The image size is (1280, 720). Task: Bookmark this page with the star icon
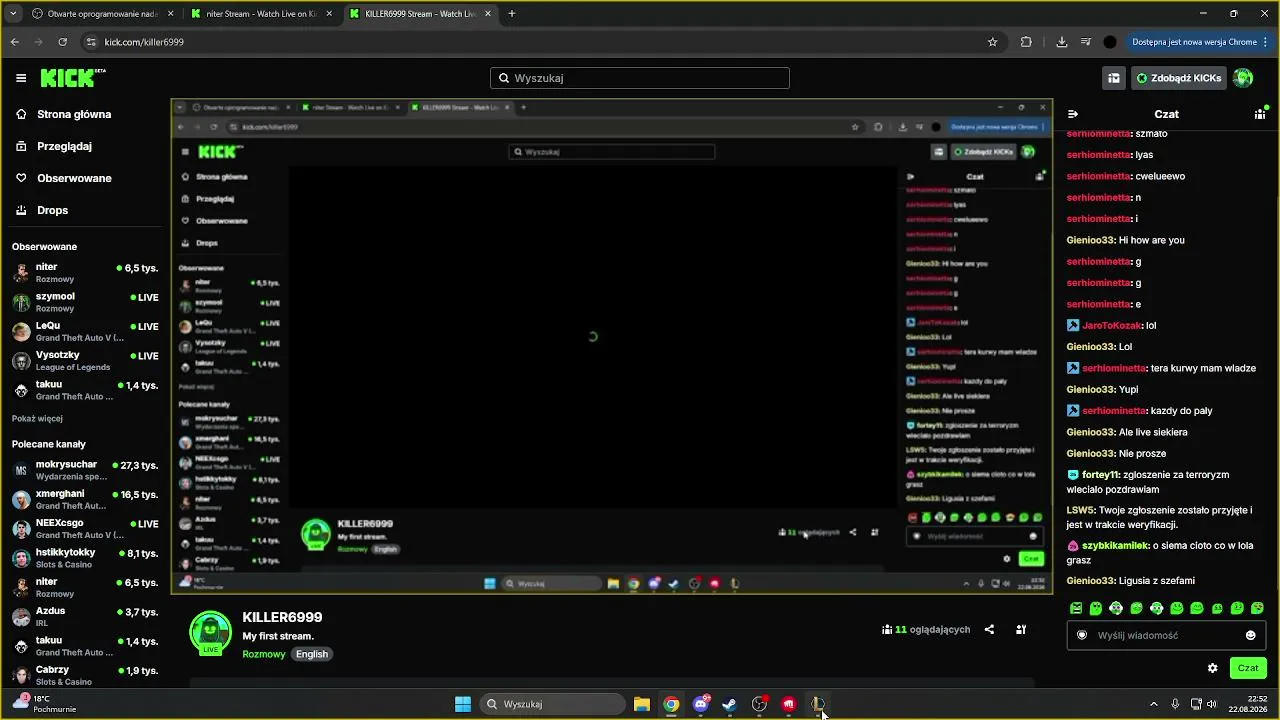(993, 42)
